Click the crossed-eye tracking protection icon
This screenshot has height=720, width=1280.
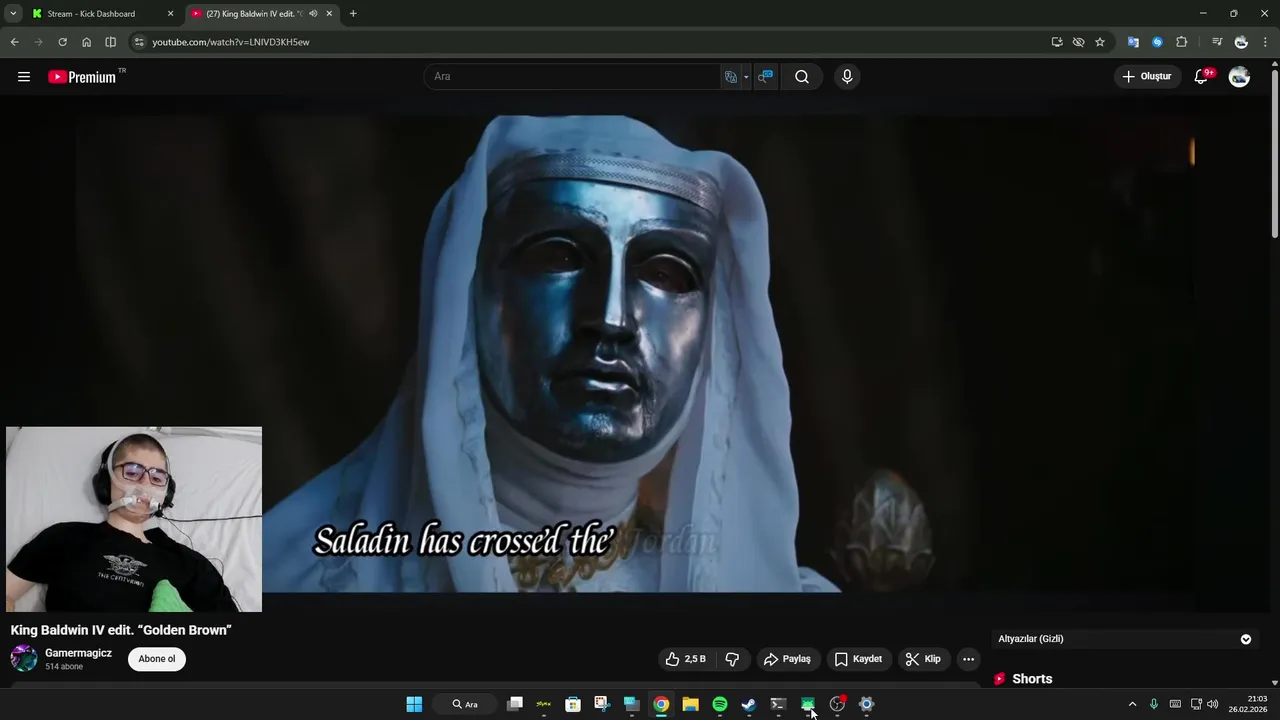click(1078, 42)
